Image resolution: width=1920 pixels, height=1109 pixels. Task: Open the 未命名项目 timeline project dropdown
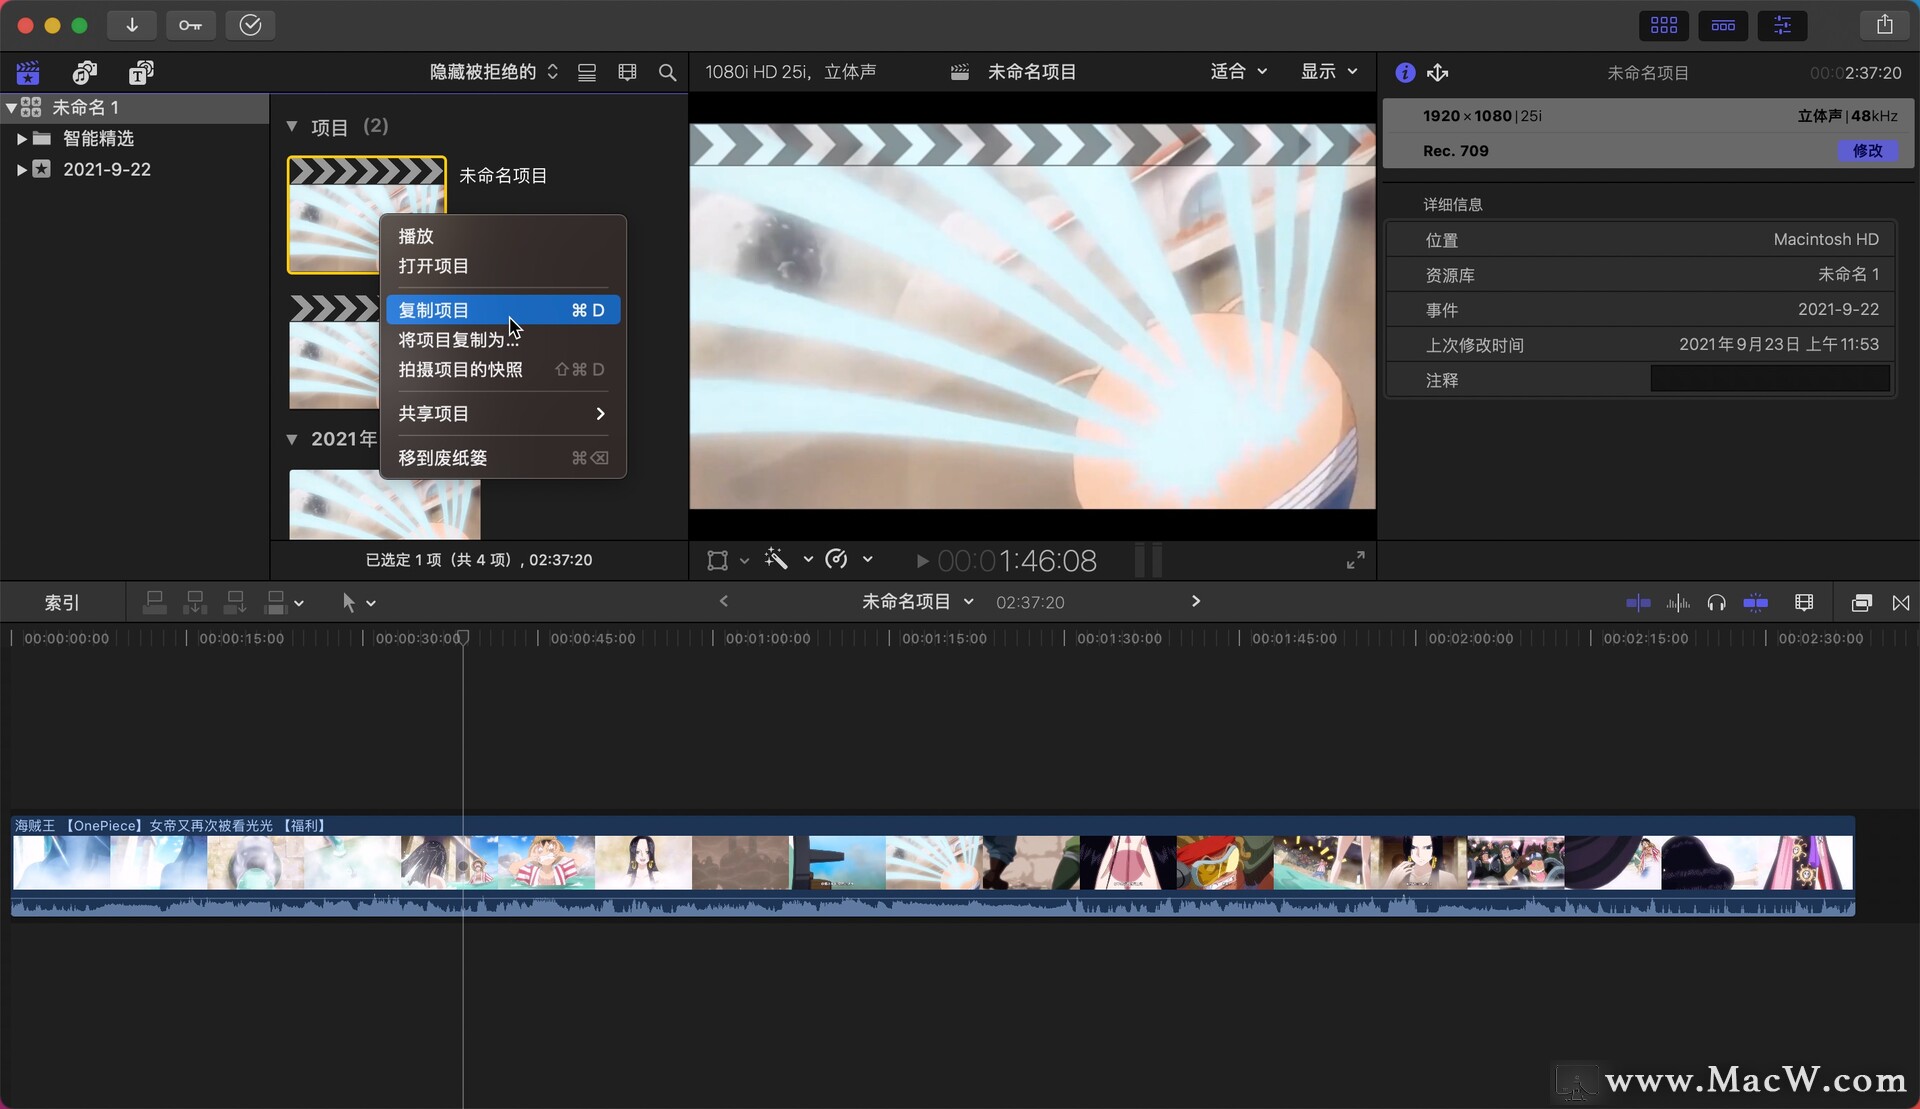(x=917, y=601)
